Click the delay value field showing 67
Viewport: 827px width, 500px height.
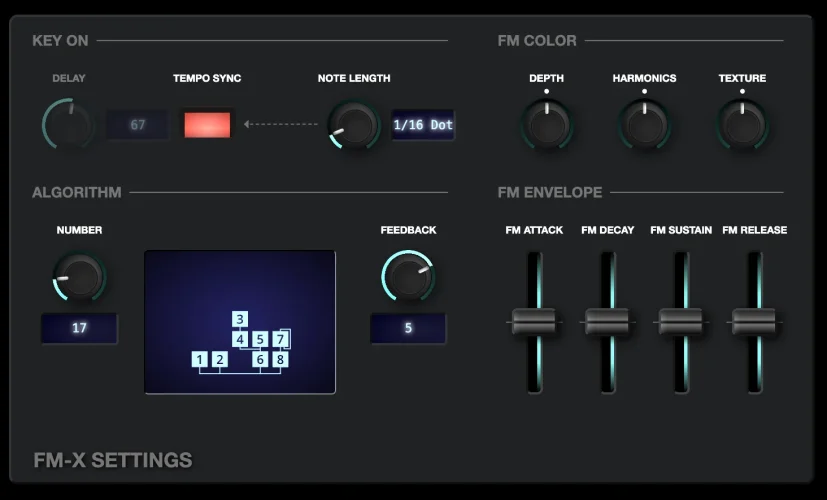tap(137, 125)
